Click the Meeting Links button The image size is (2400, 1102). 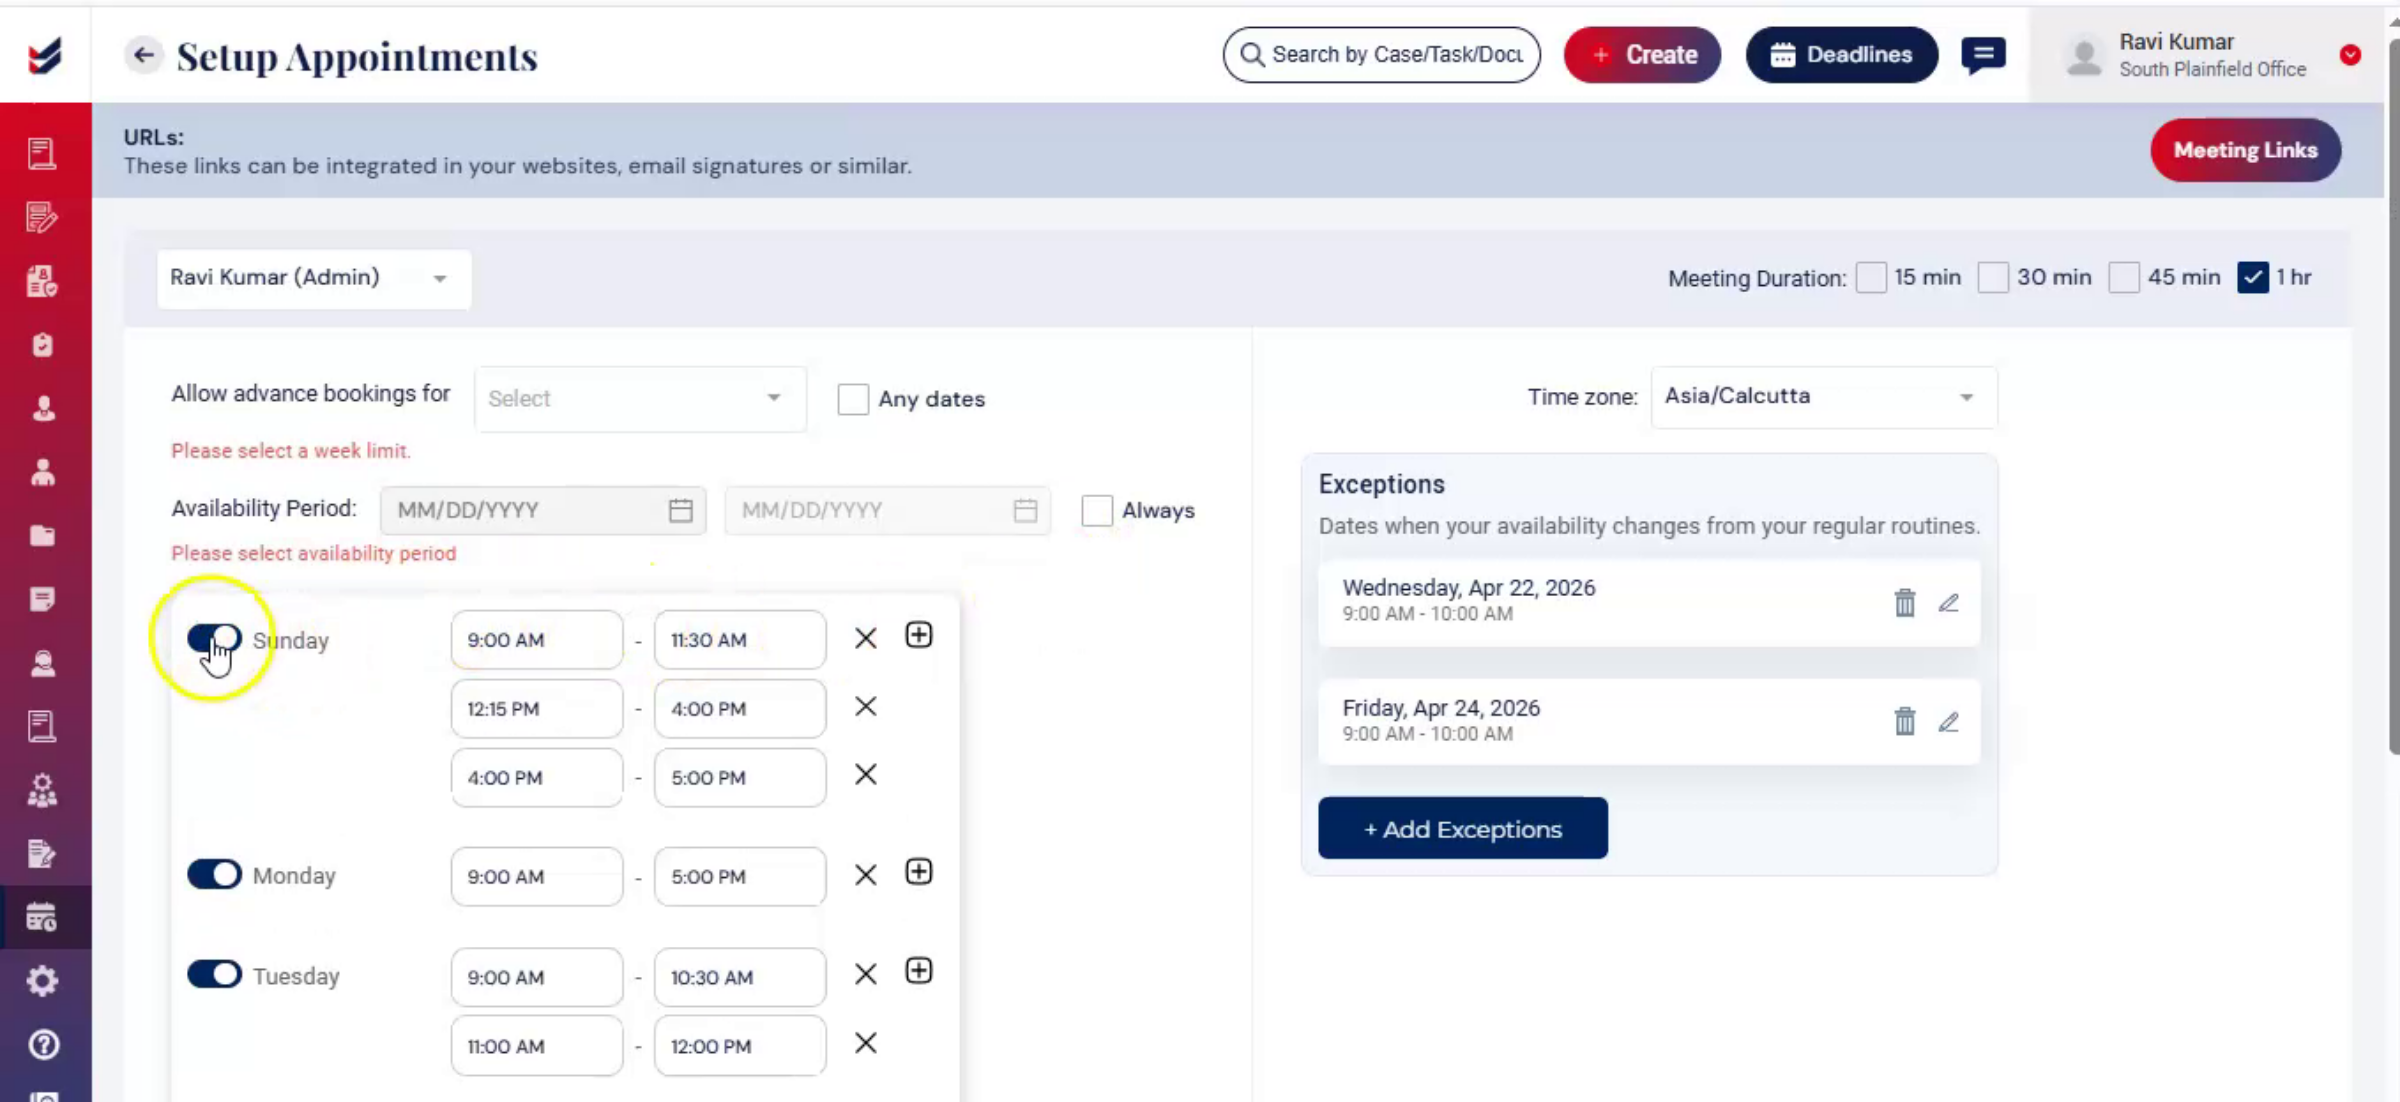(x=2245, y=150)
